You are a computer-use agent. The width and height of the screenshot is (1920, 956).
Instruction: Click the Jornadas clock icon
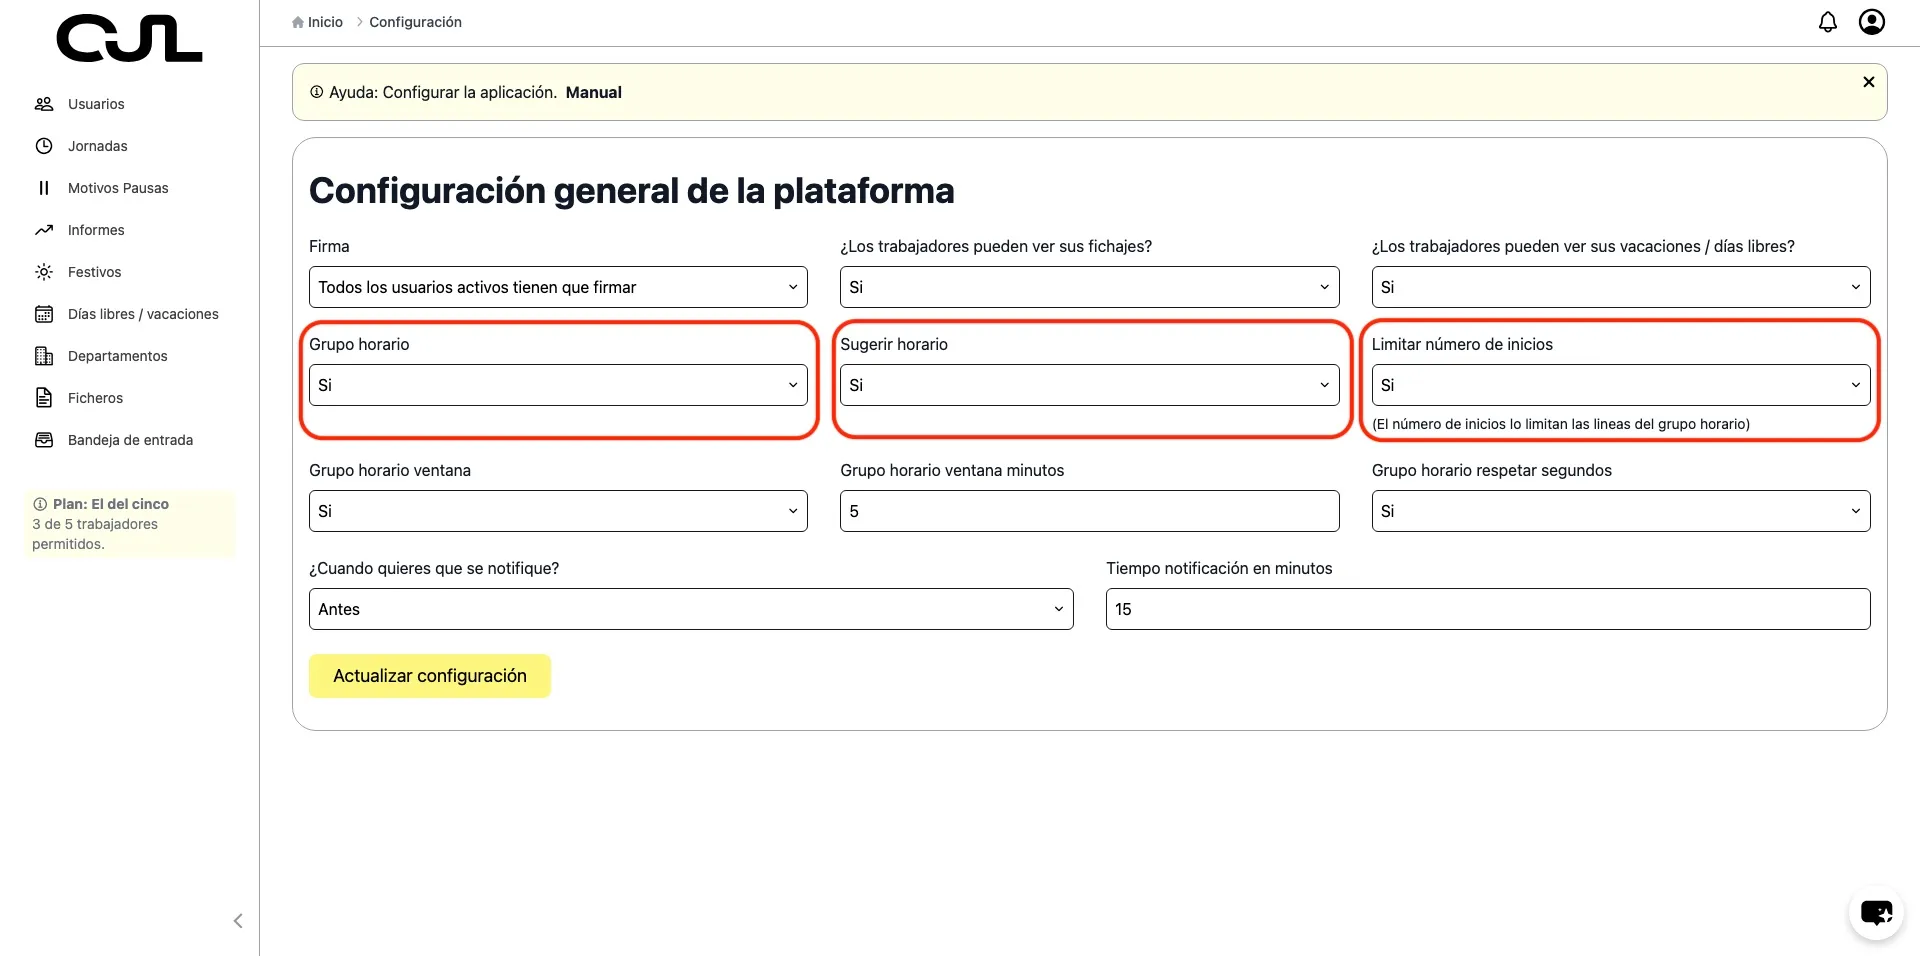pos(44,146)
